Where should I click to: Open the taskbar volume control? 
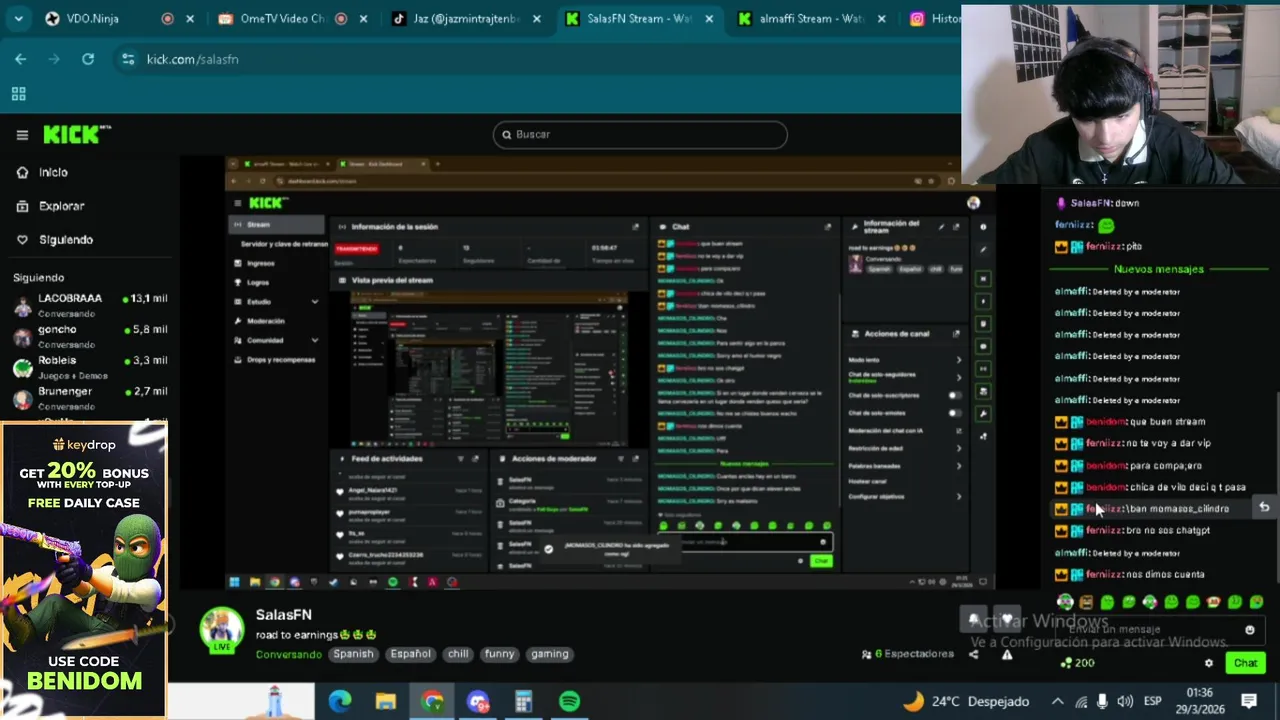point(1125,701)
